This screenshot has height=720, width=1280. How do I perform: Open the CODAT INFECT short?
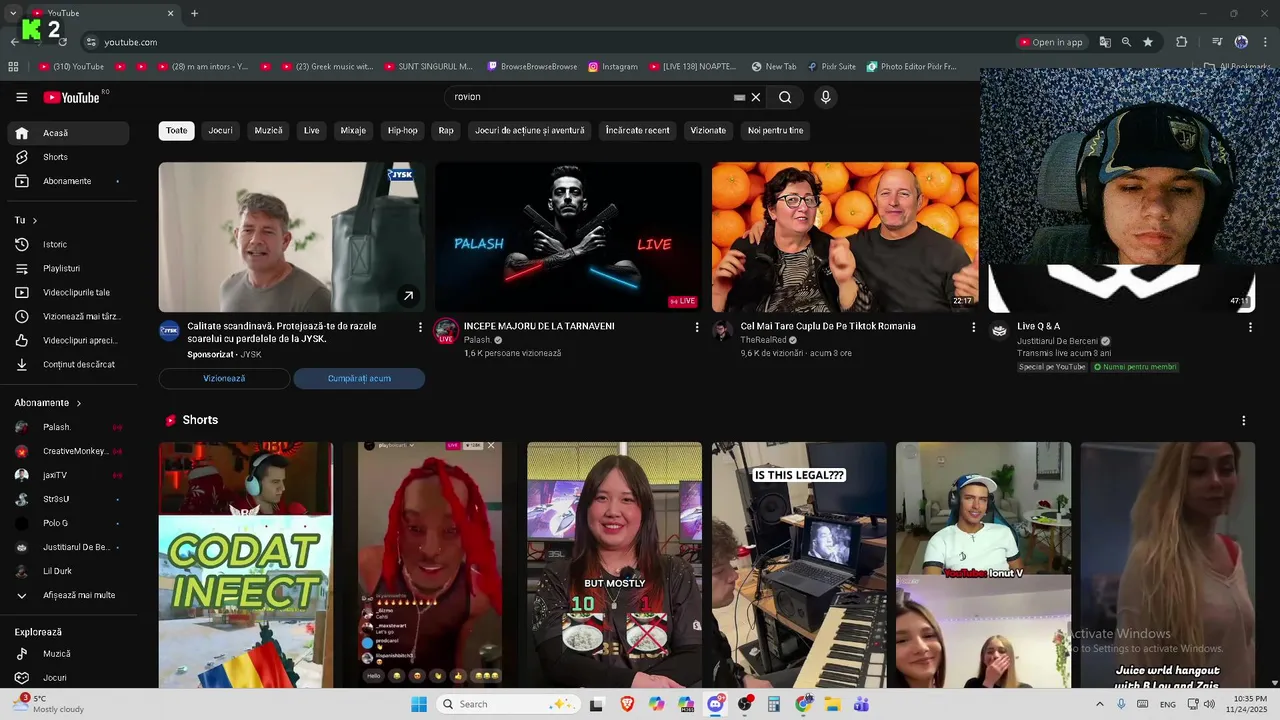246,565
